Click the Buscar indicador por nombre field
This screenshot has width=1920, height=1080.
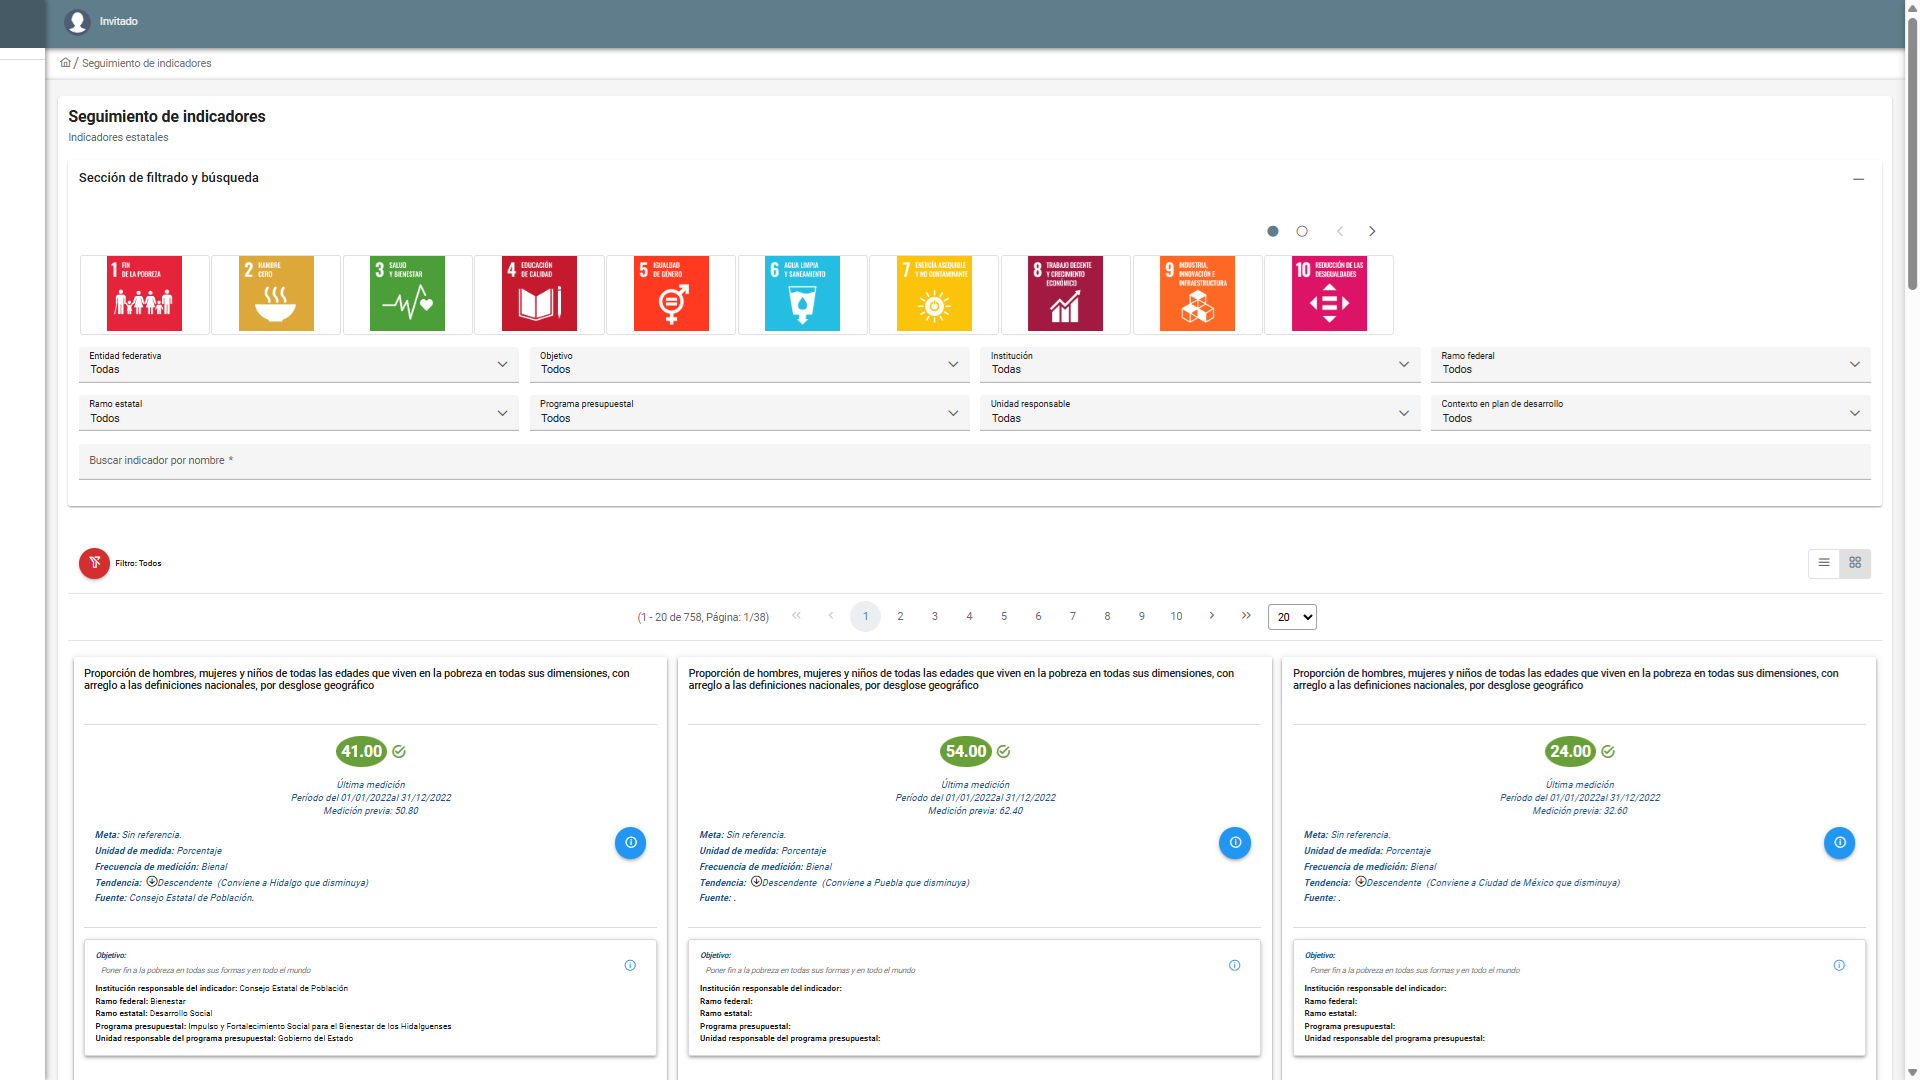974,461
